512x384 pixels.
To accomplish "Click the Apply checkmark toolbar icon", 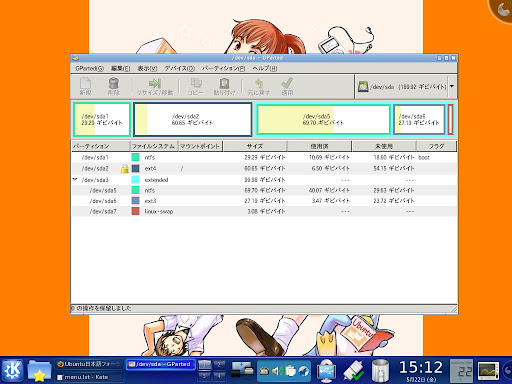I will (x=287, y=83).
